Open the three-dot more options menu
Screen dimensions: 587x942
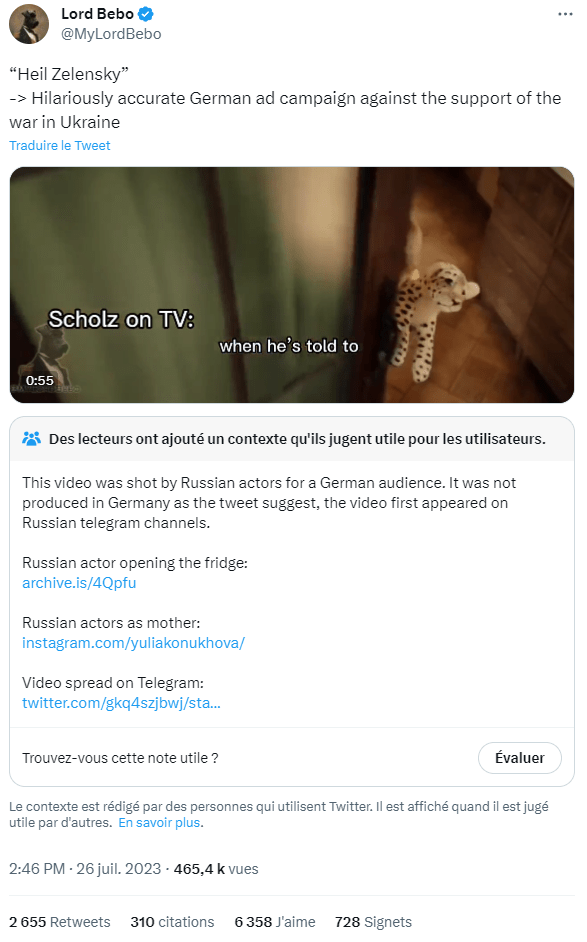[x=565, y=14]
